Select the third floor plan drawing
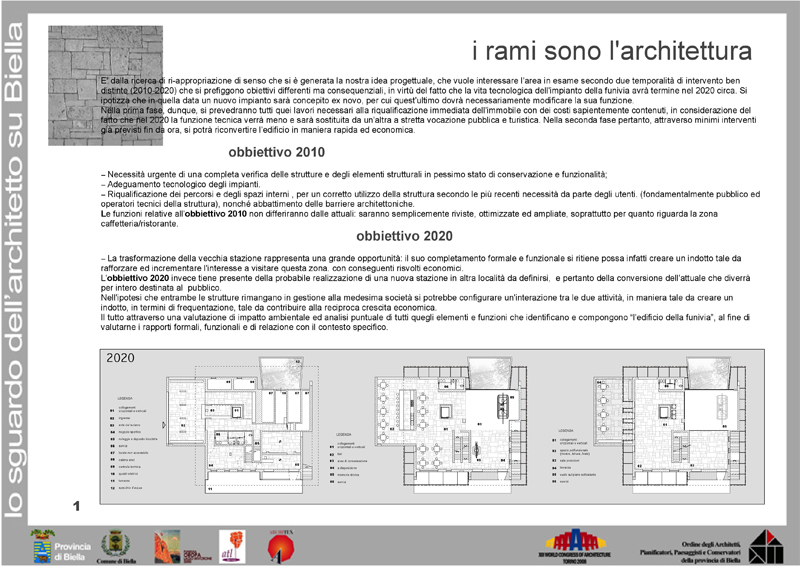Screen dimensions: 800x570 click(670, 425)
